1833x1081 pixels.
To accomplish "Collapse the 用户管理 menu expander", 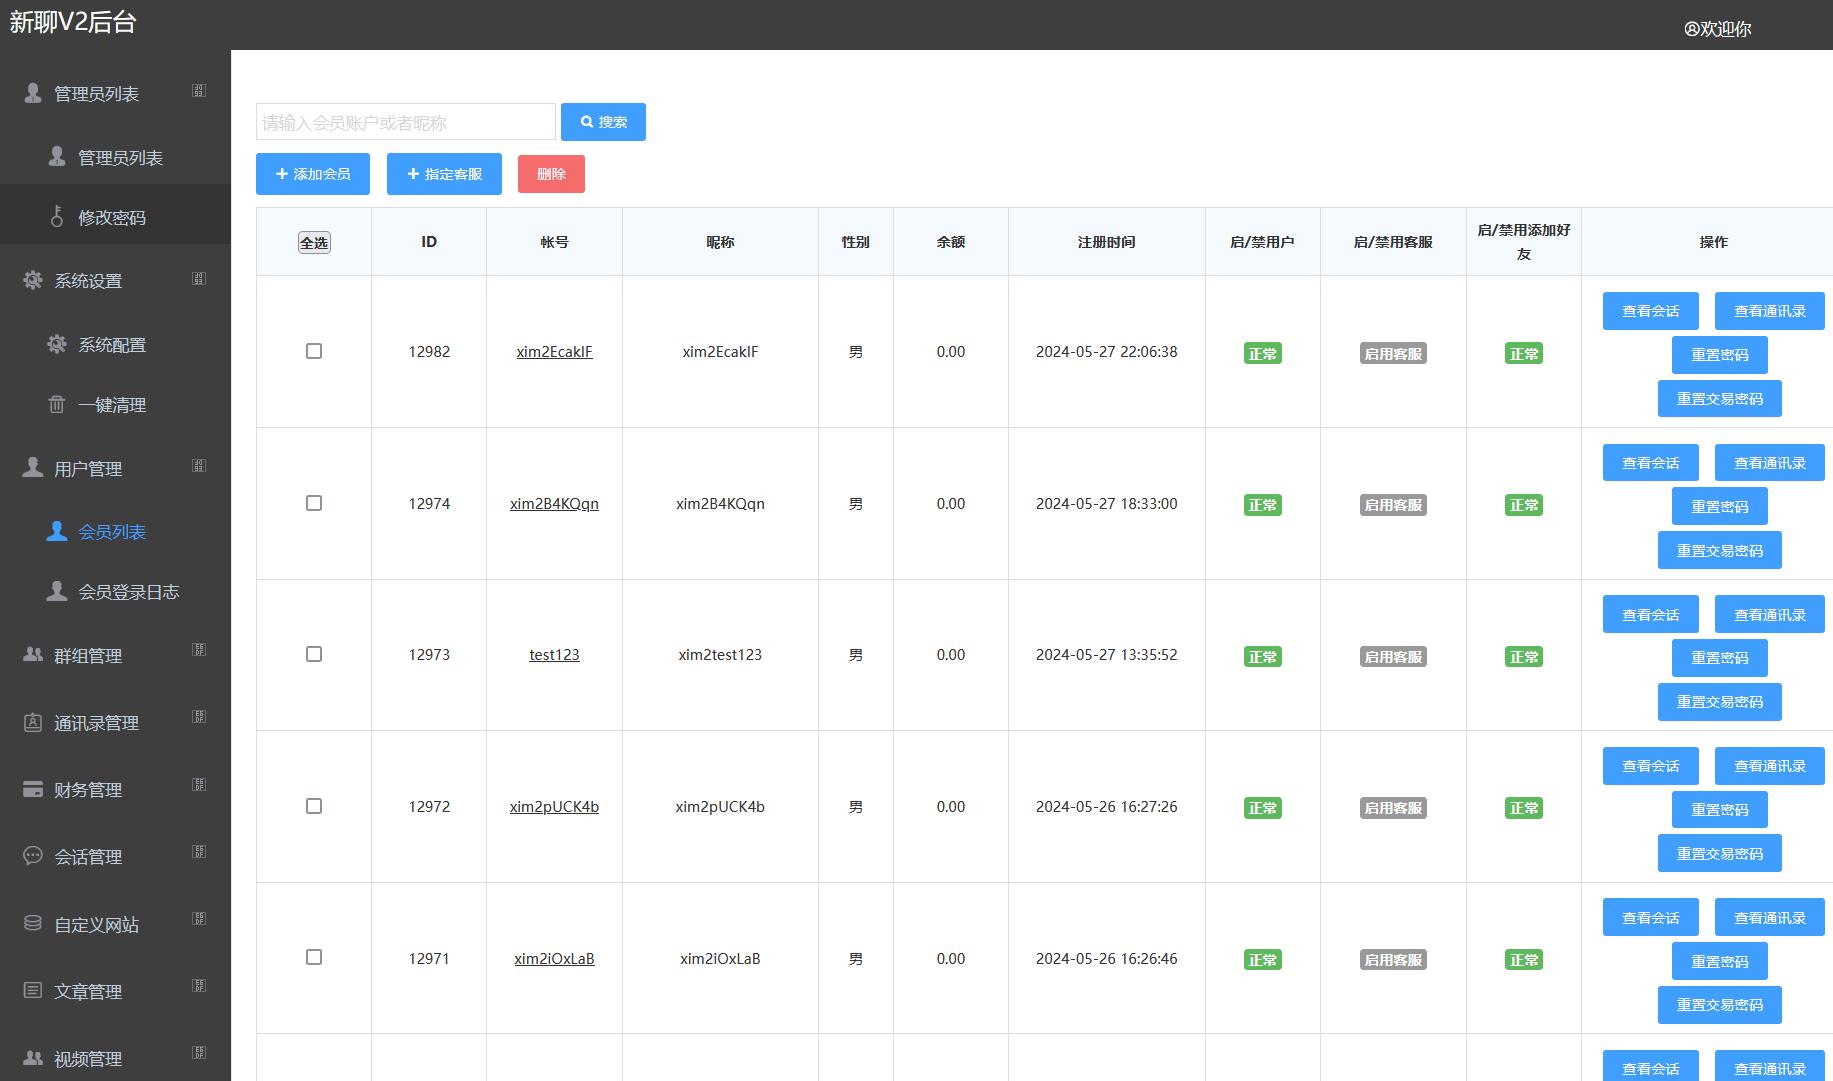I will click(x=199, y=466).
